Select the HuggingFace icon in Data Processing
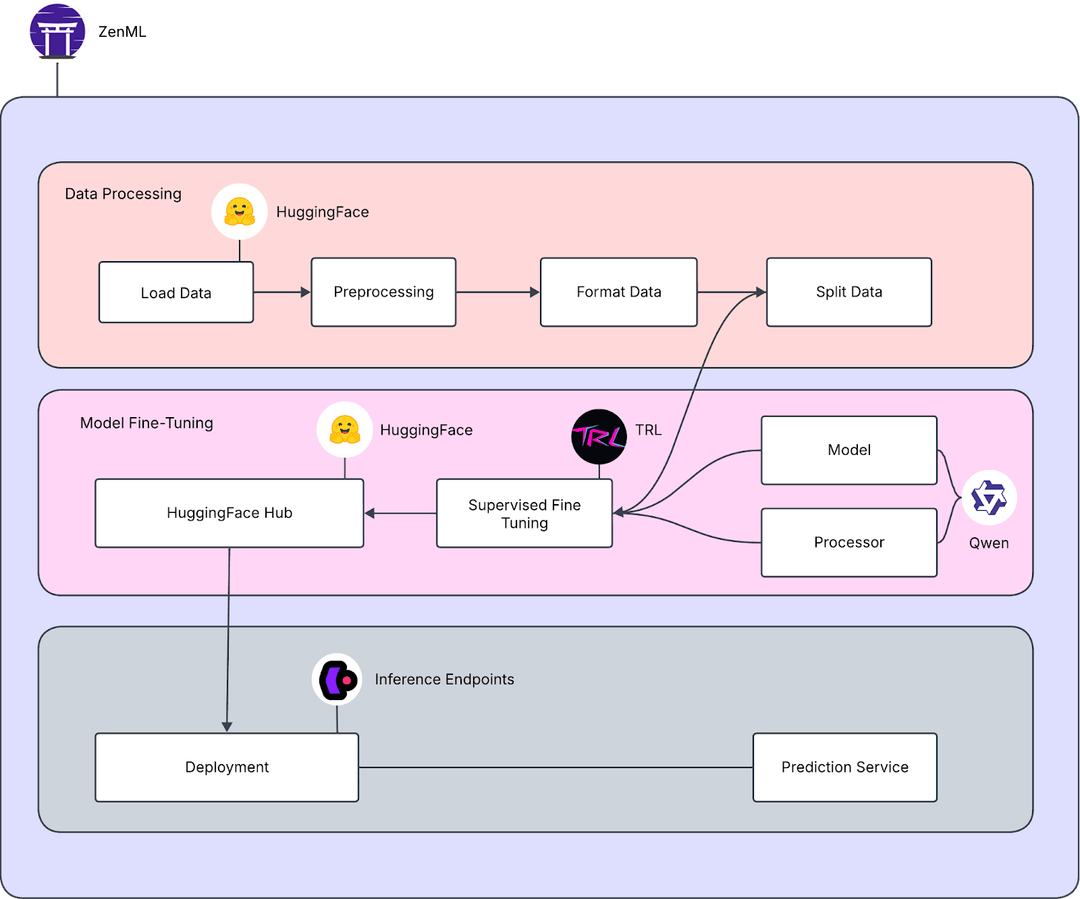 pos(239,211)
